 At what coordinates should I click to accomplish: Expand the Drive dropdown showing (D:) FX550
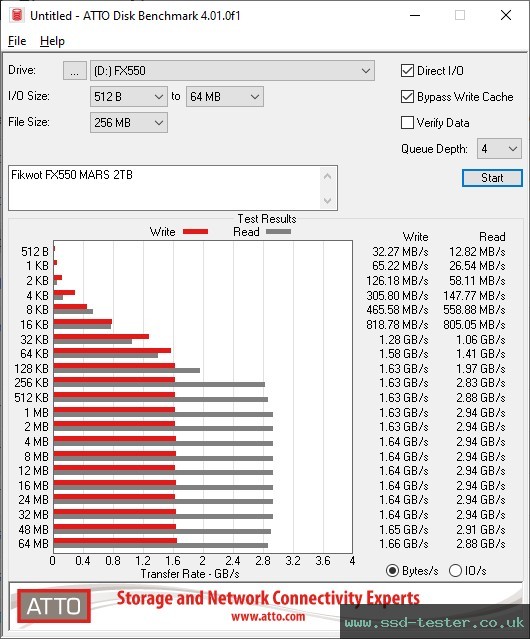click(x=232, y=71)
